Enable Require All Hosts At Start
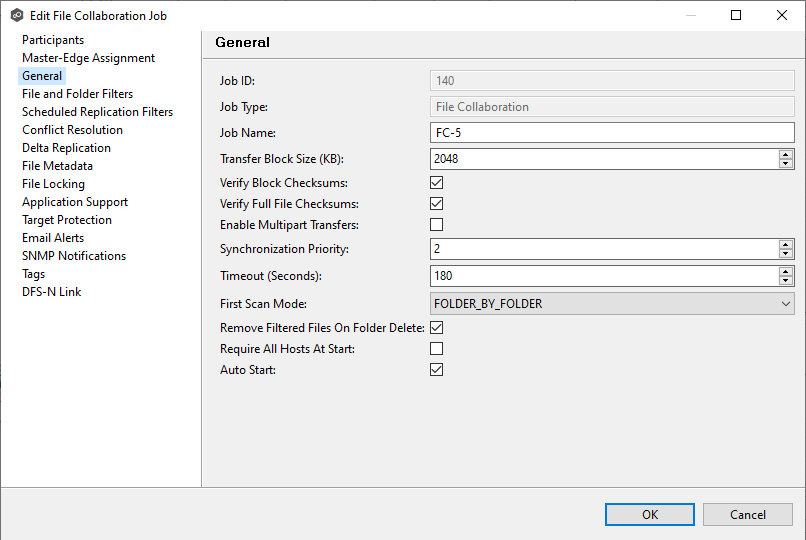 (x=436, y=349)
